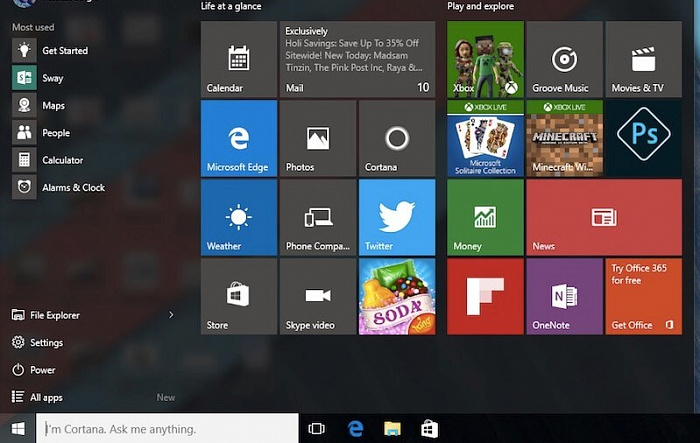Select Alarms & Clock from Most used
This screenshot has width=700, height=443.
[x=72, y=187]
